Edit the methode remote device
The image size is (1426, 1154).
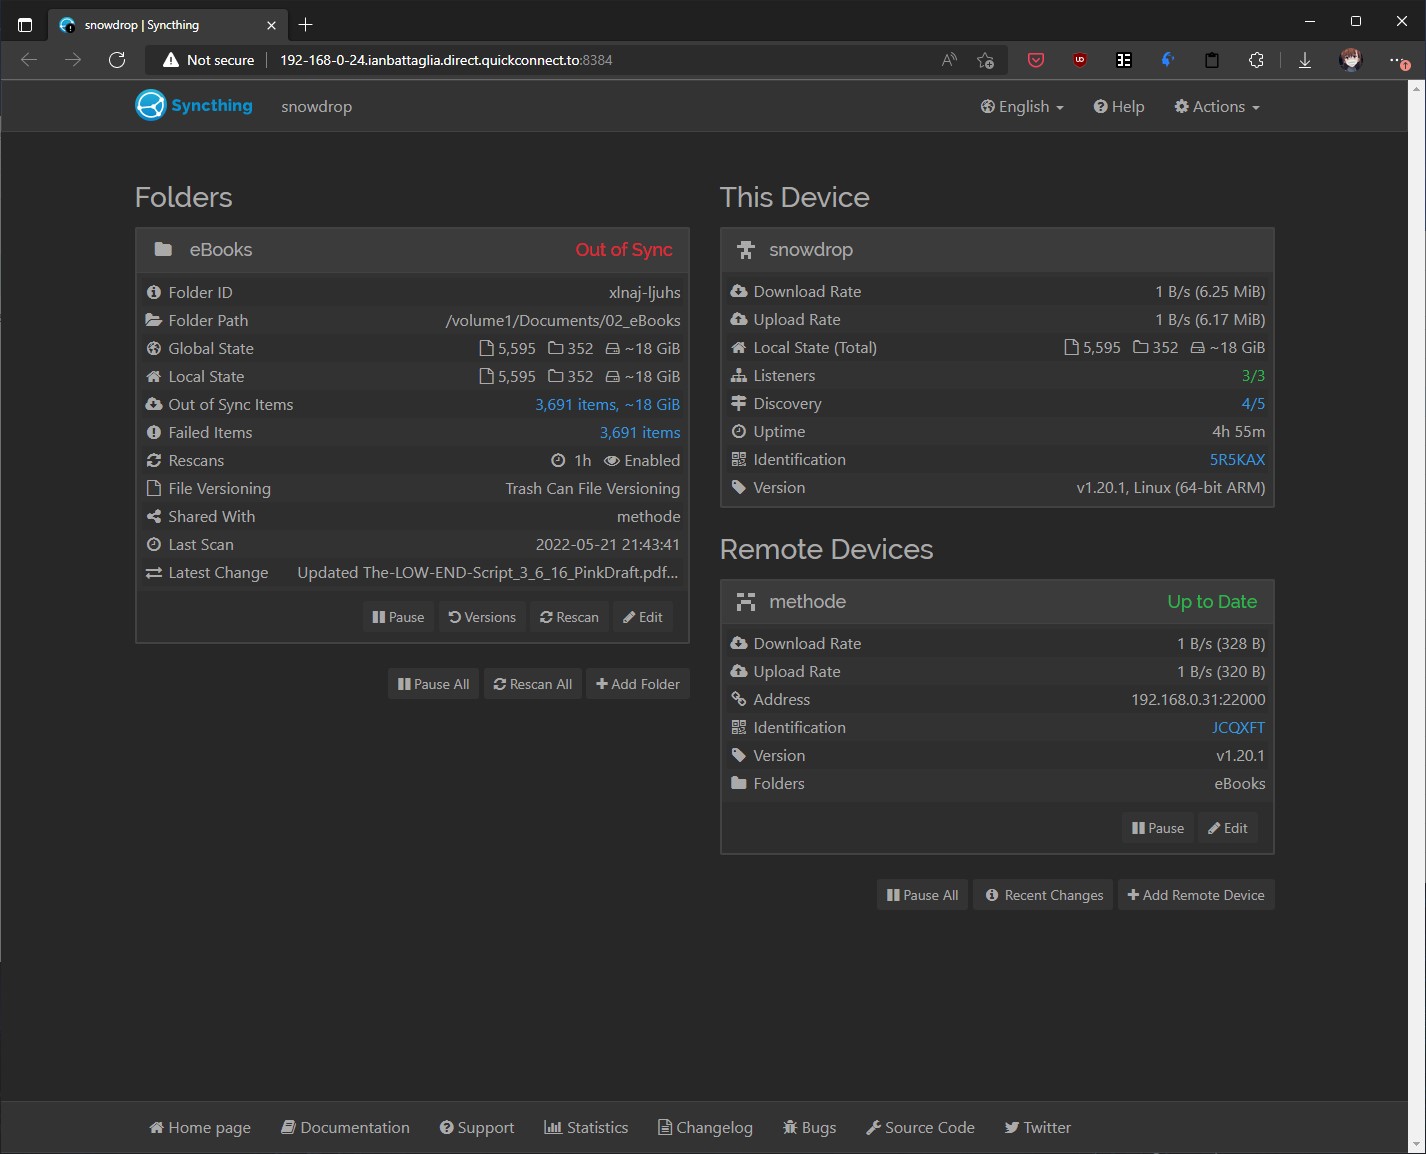1228,828
